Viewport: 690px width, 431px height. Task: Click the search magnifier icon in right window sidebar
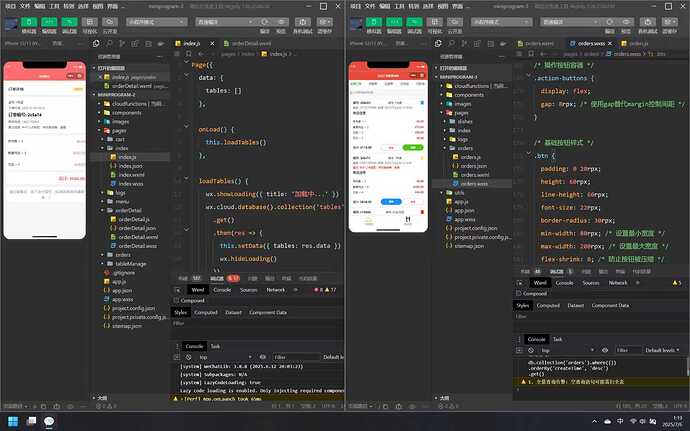[451, 44]
